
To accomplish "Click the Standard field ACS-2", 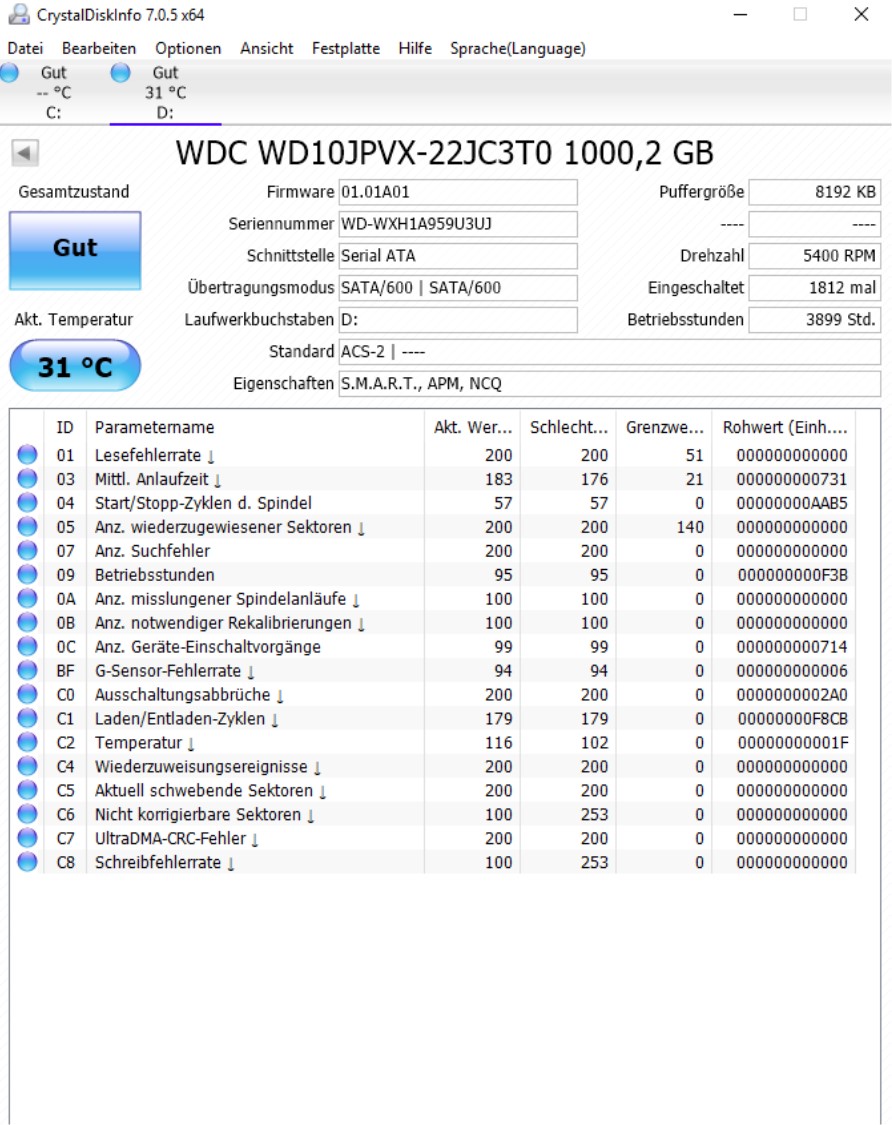I will tap(609, 352).
